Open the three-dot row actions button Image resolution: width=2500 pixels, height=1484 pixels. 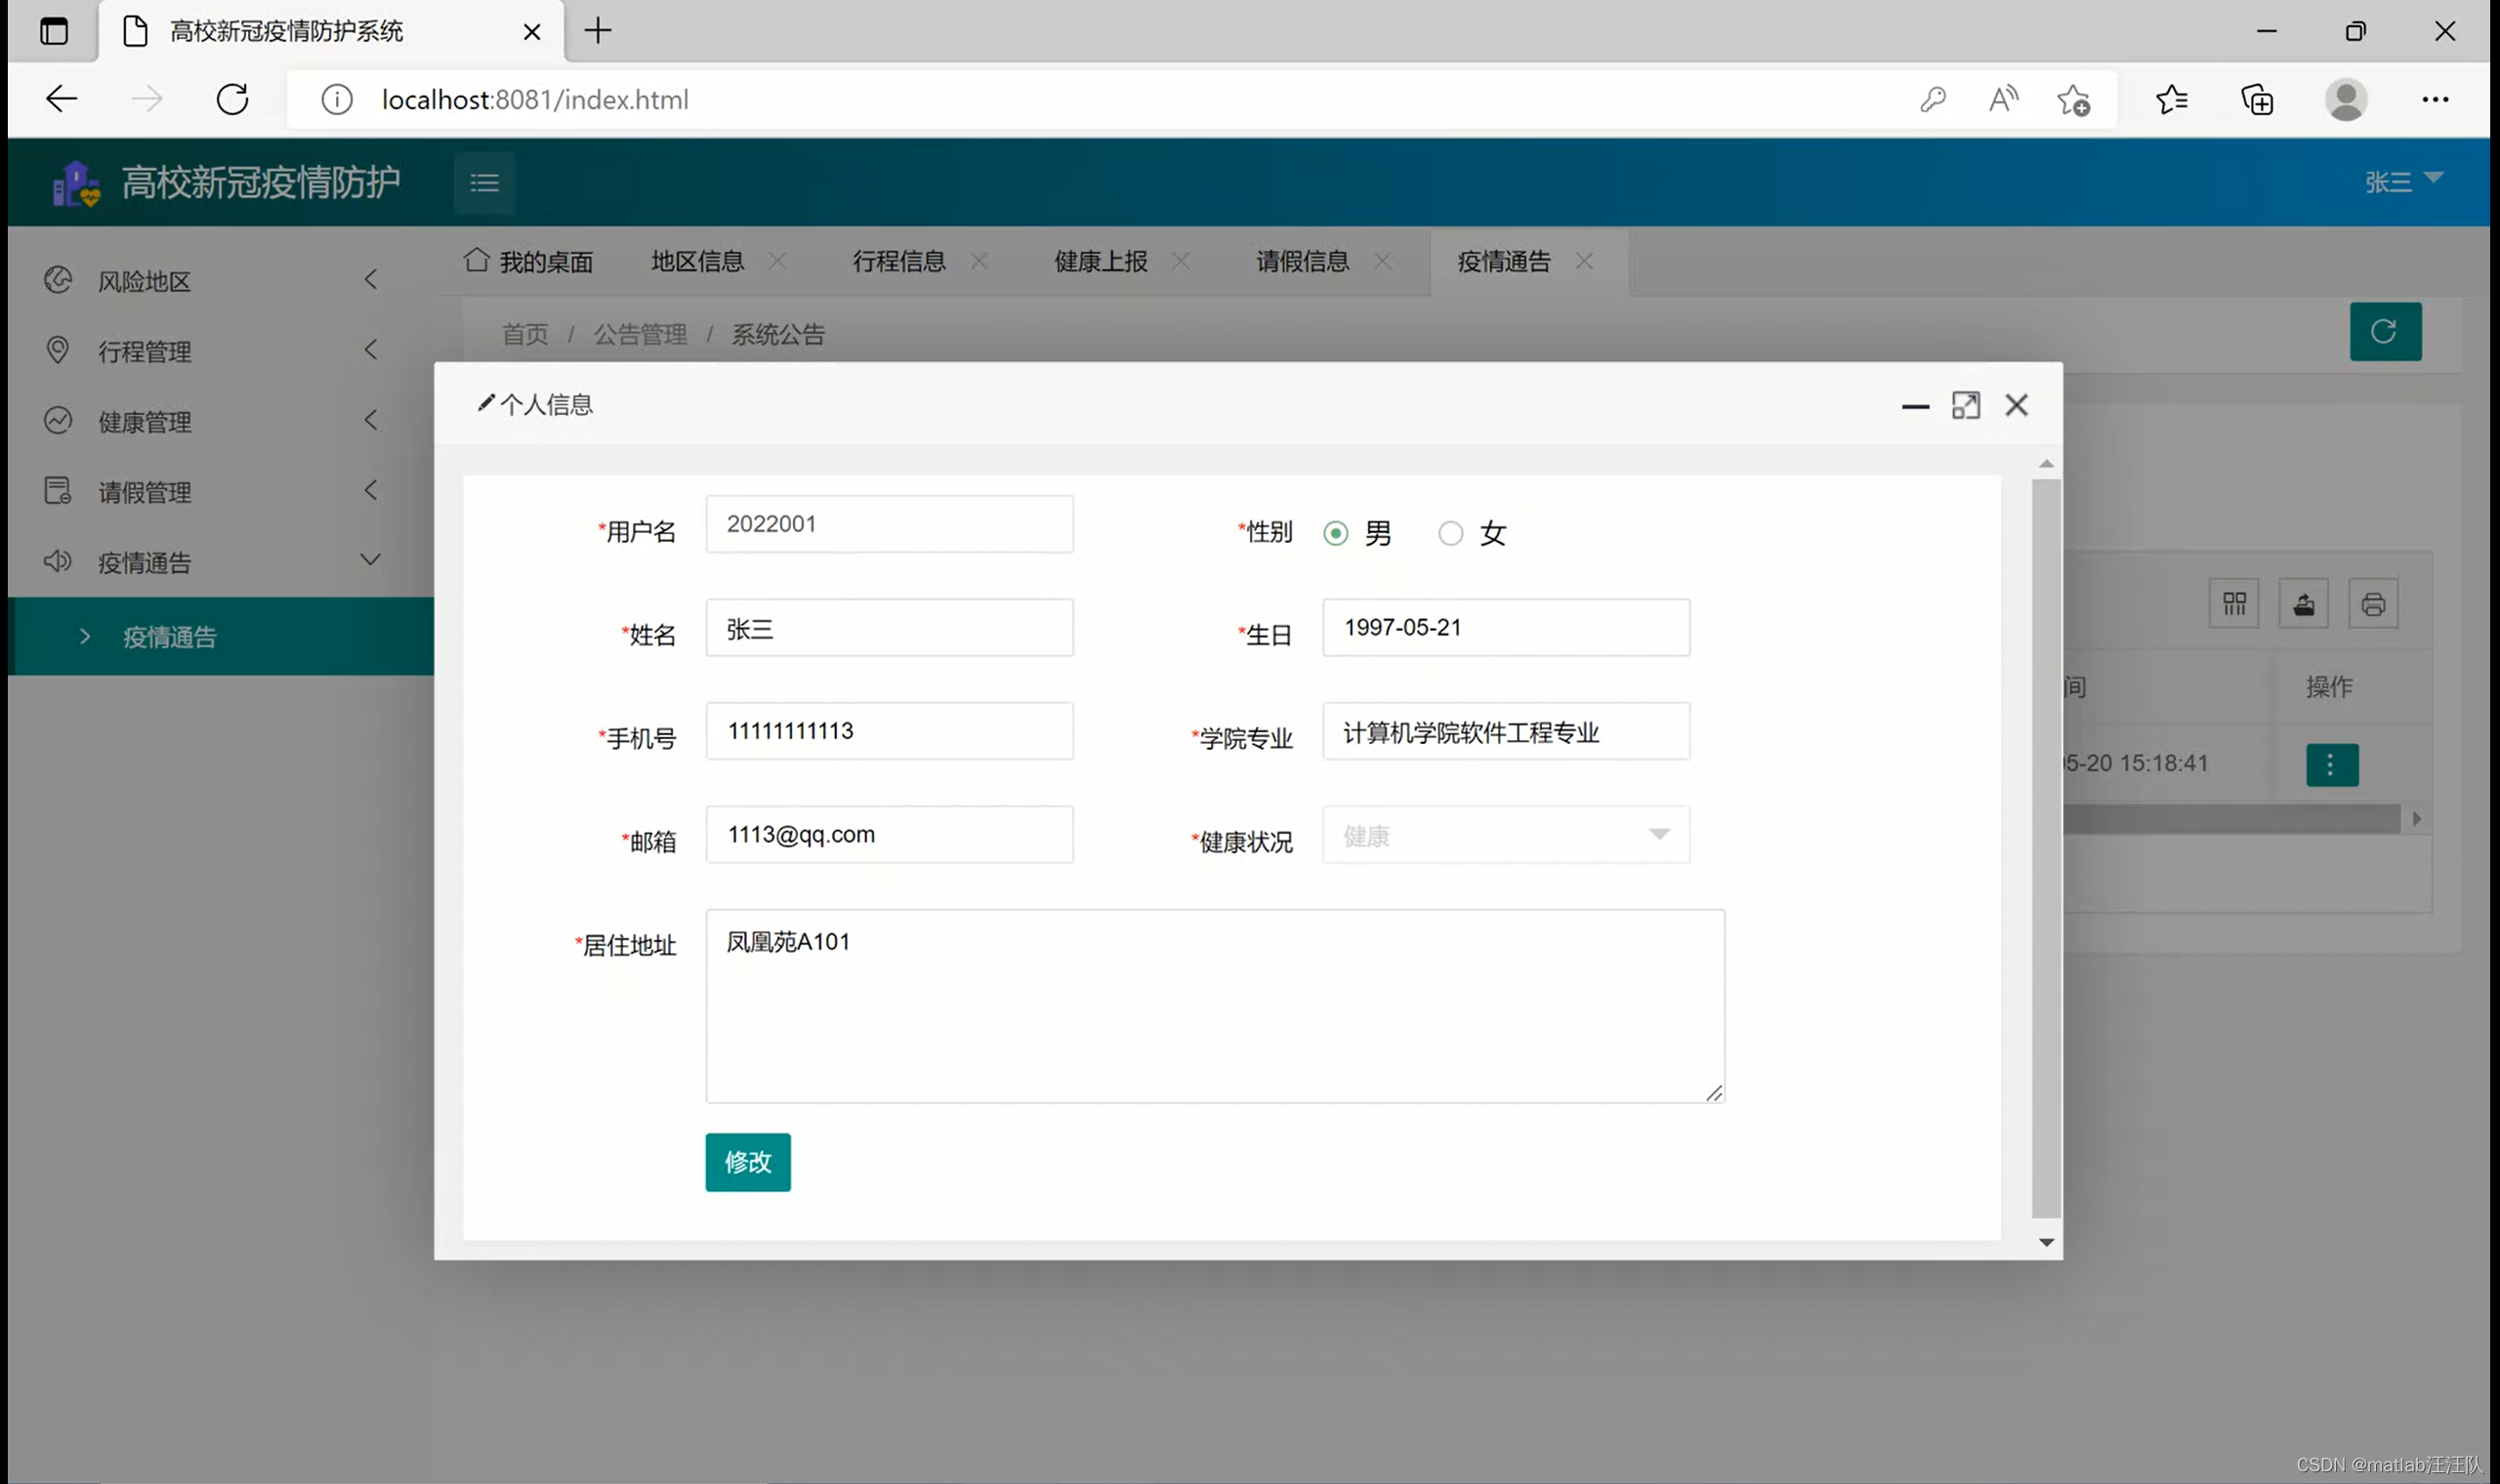point(2331,765)
